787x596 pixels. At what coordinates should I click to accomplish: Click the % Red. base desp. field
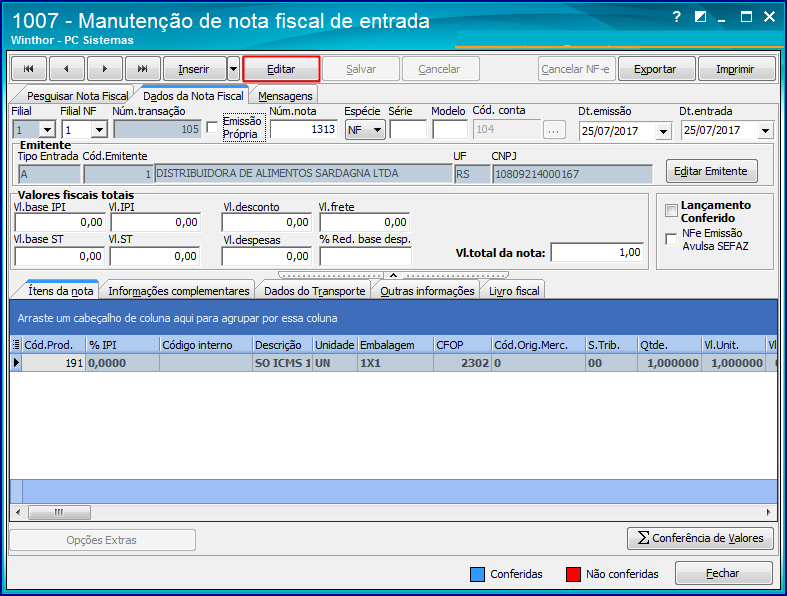(365, 256)
